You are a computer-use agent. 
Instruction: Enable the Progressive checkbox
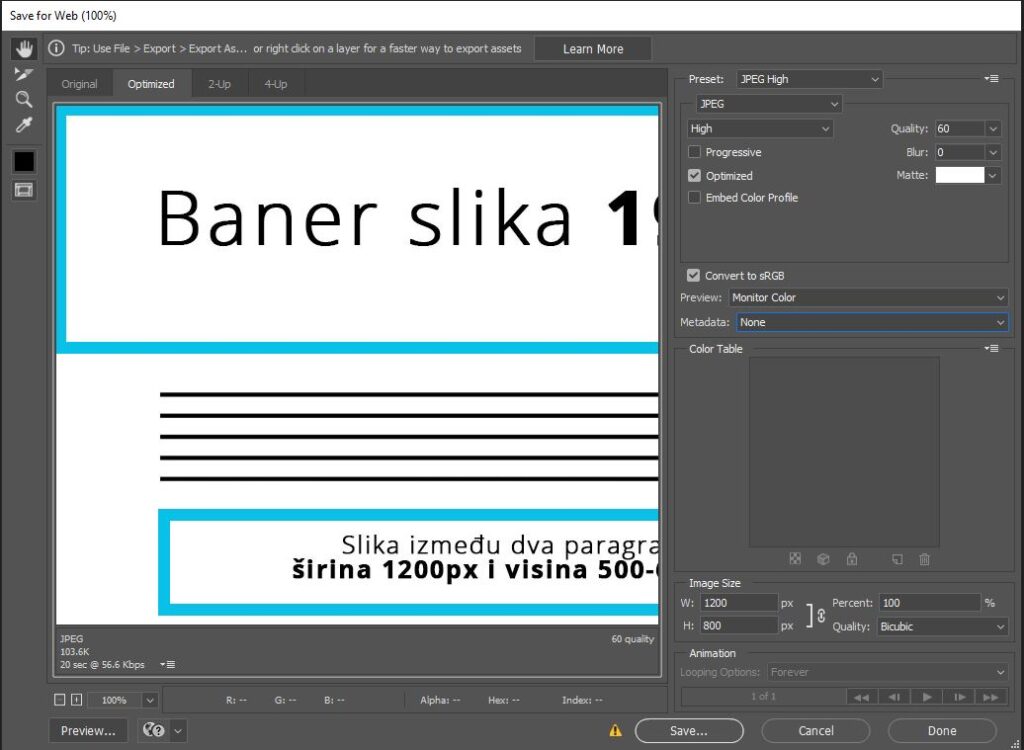(x=694, y=152)
